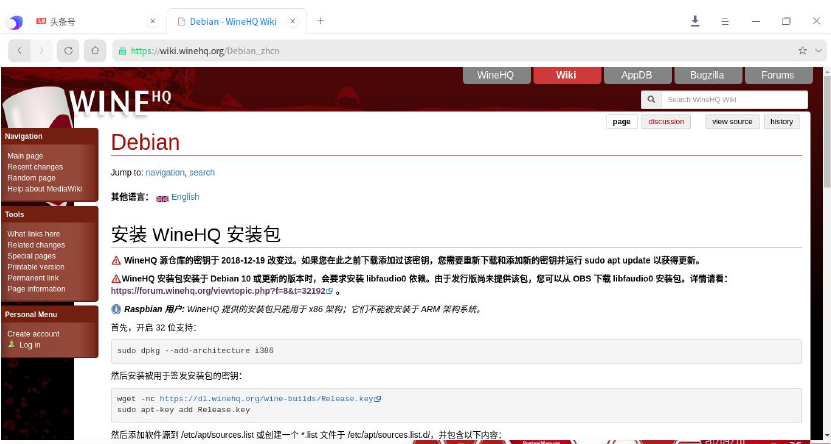The image size is (831, 444).
Task: Switch to the 头条号 tab
Action: (95, 21)
